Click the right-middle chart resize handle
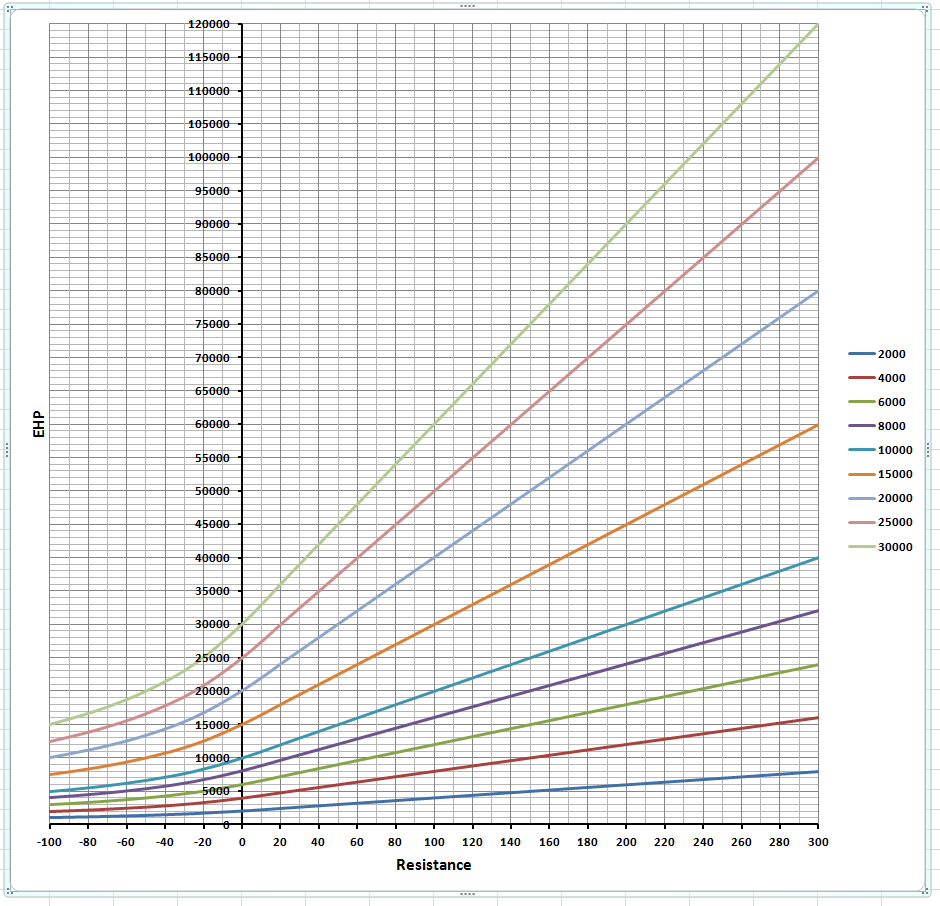The width and height of the screenshot is (940, 906). [929, 450]
